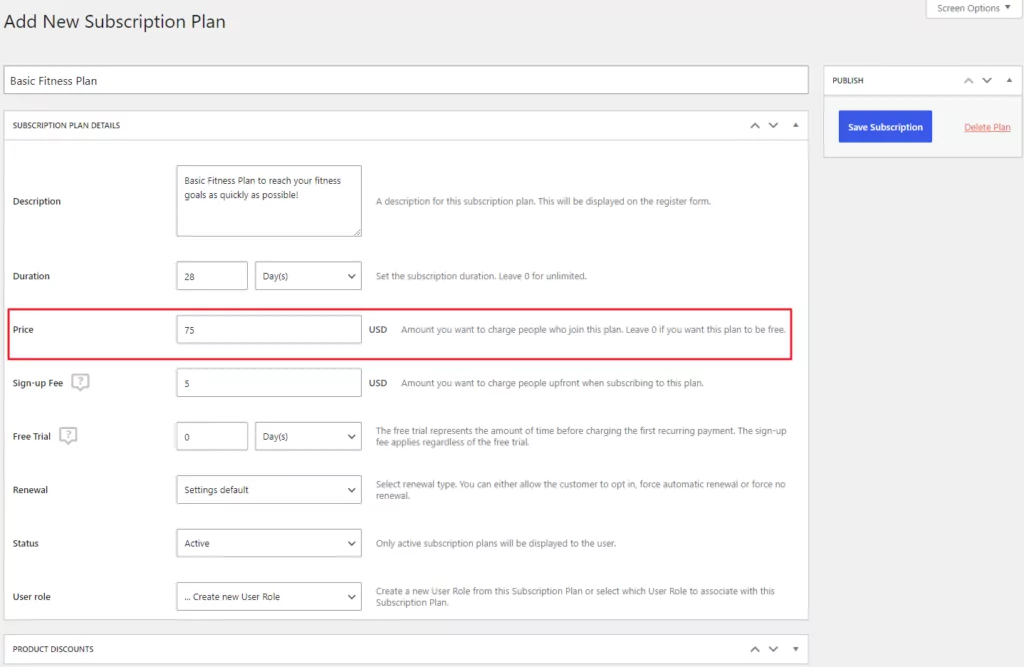Move Subscription Plan Details panel up
Image resolution: width=1024 pixels, height=667 pixels.
(755, 125)
